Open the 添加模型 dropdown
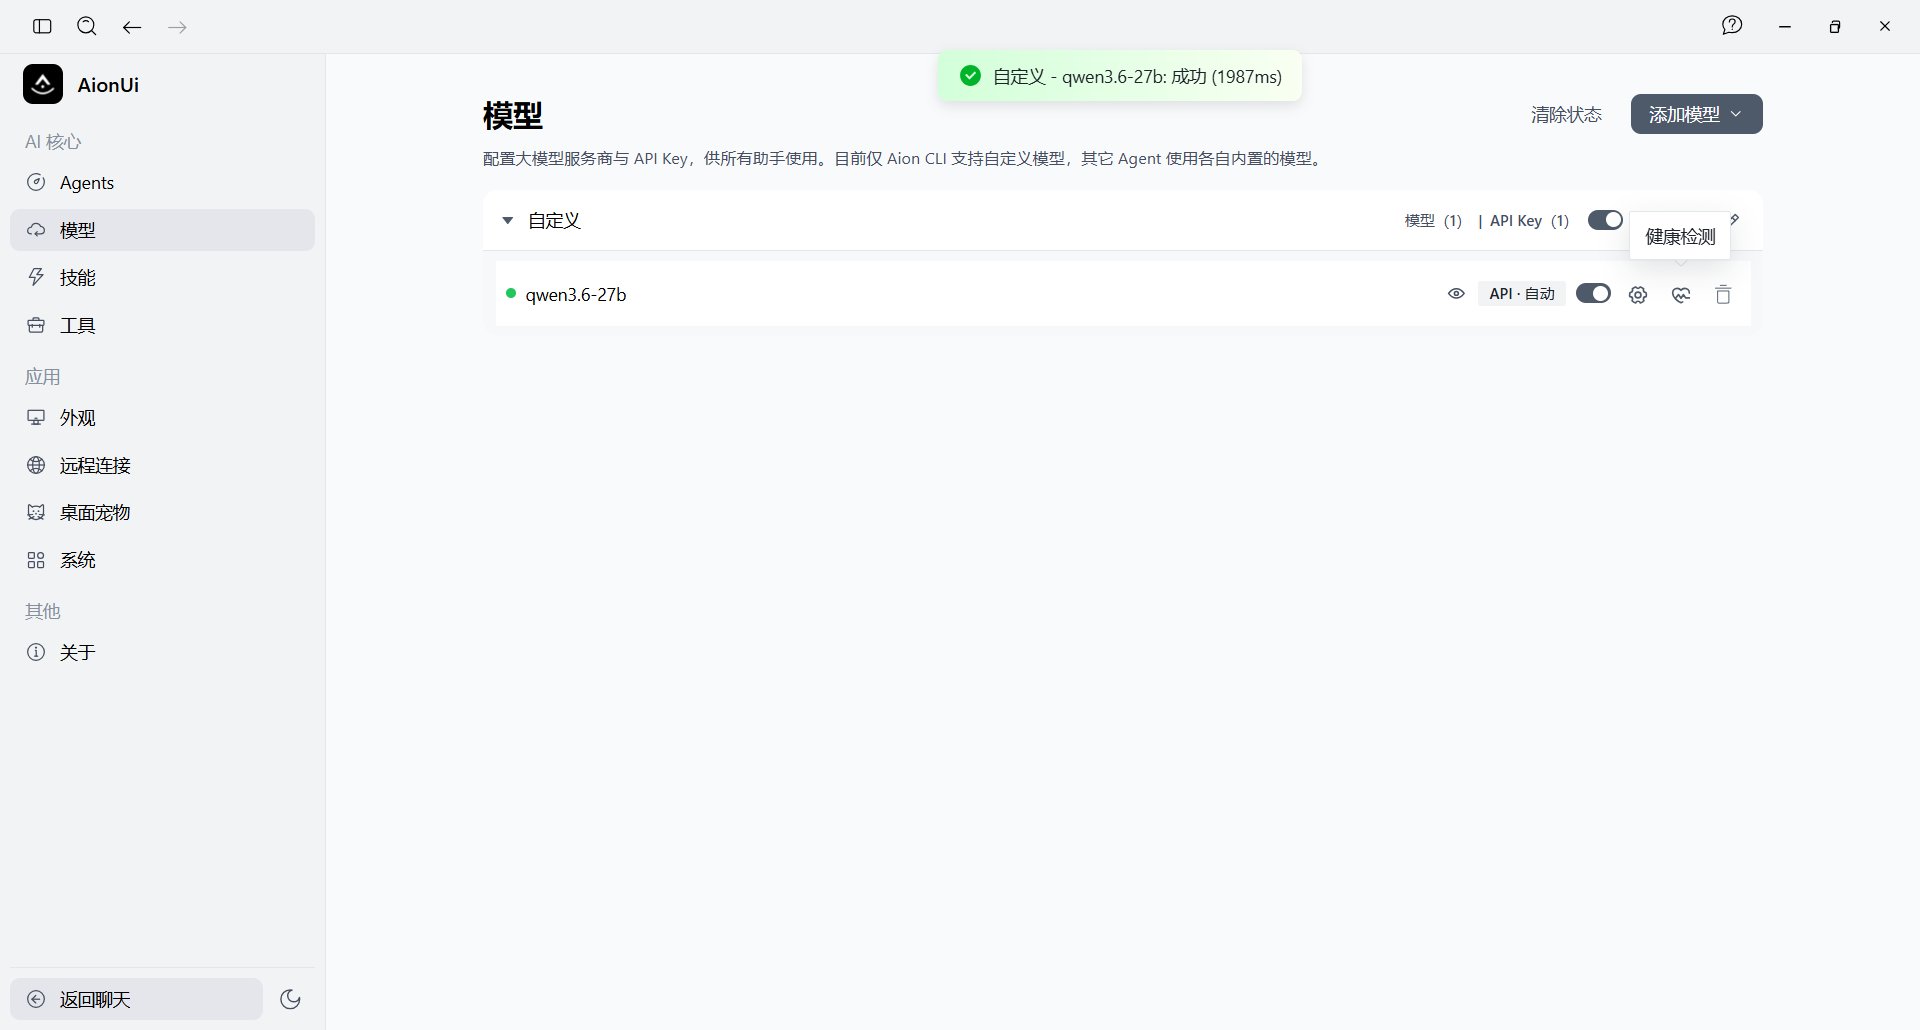This screenshot has height=1030, width=1920. tap(1696, 114)
